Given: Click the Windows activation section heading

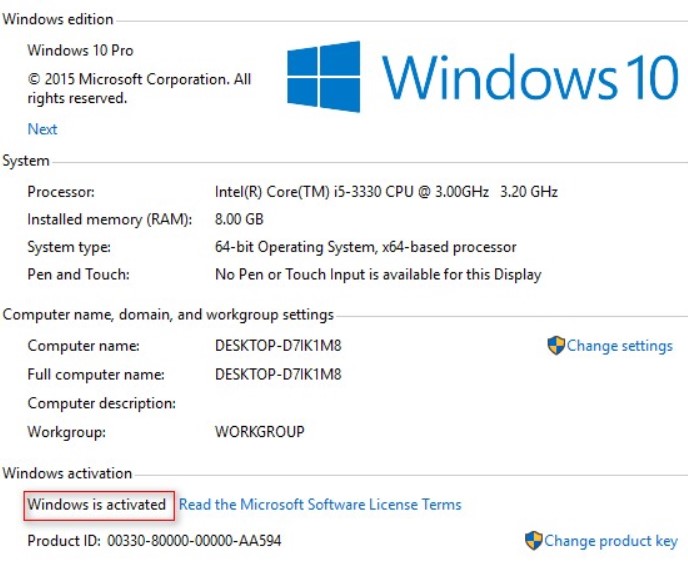Looking at the screenshot, I should [x=67, y=473].
